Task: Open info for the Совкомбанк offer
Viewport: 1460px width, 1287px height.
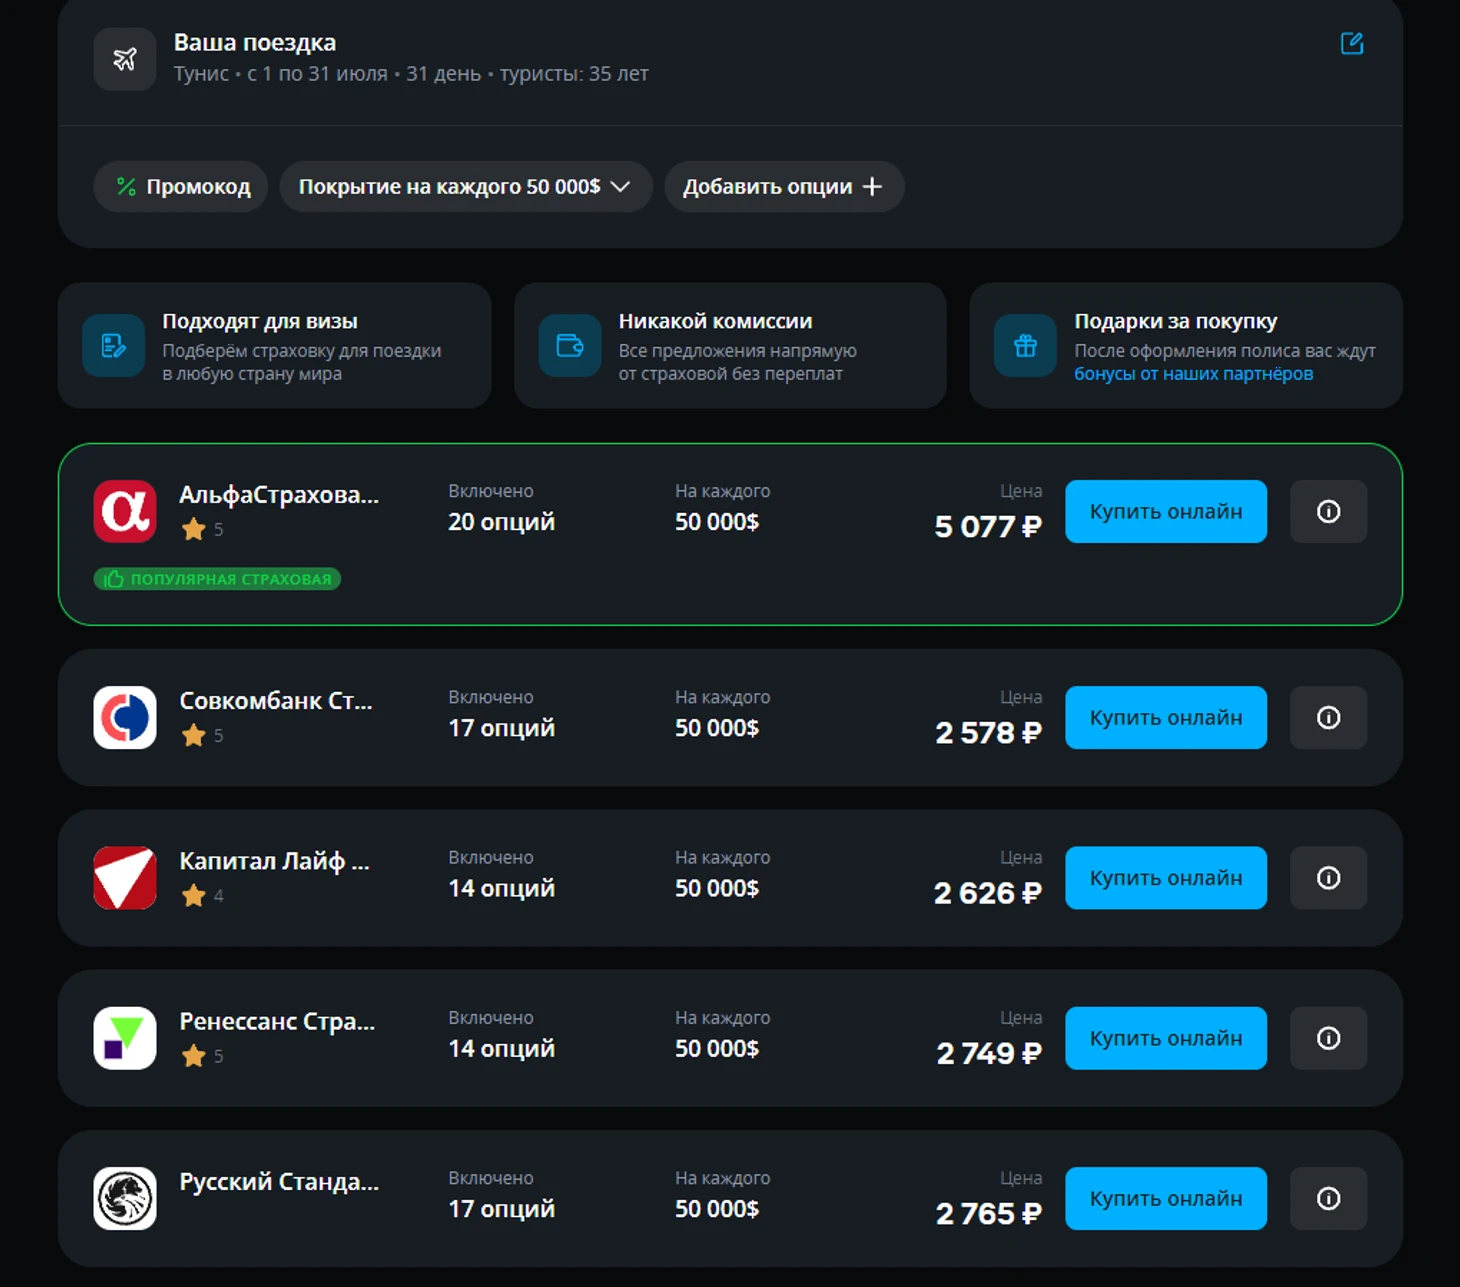Action: tap(1328, 718)
